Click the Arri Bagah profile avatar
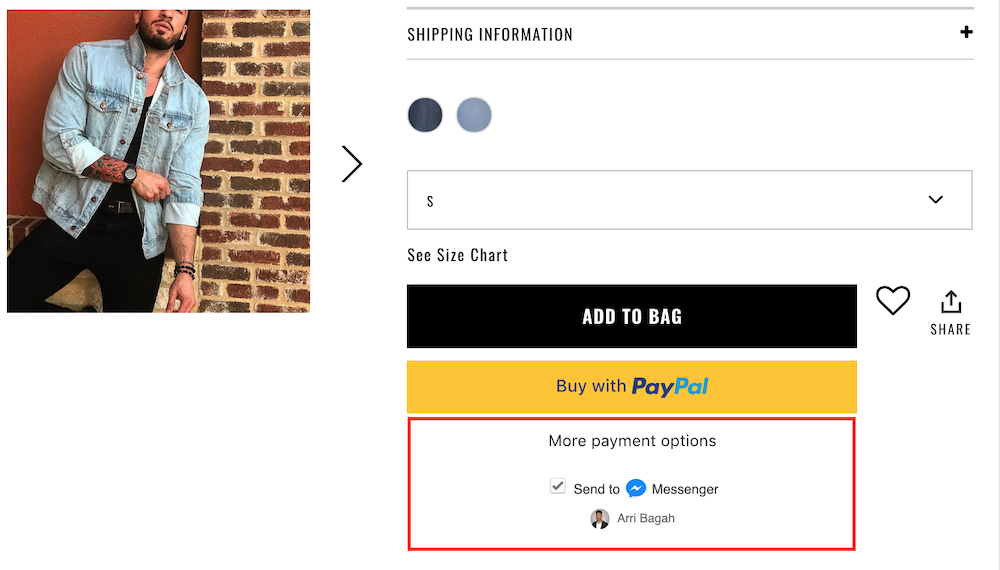The height and width of the screenshot is (570, 1000). coord(600,519)
